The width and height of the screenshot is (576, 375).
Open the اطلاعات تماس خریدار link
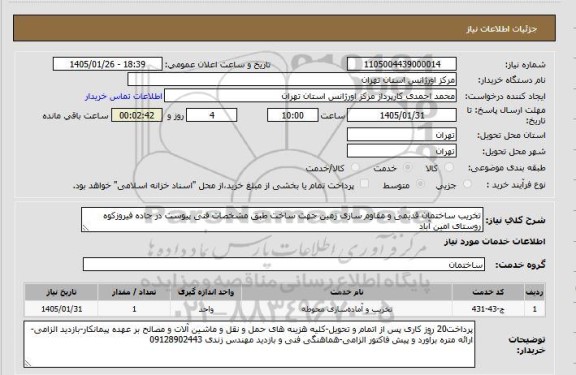123,96
